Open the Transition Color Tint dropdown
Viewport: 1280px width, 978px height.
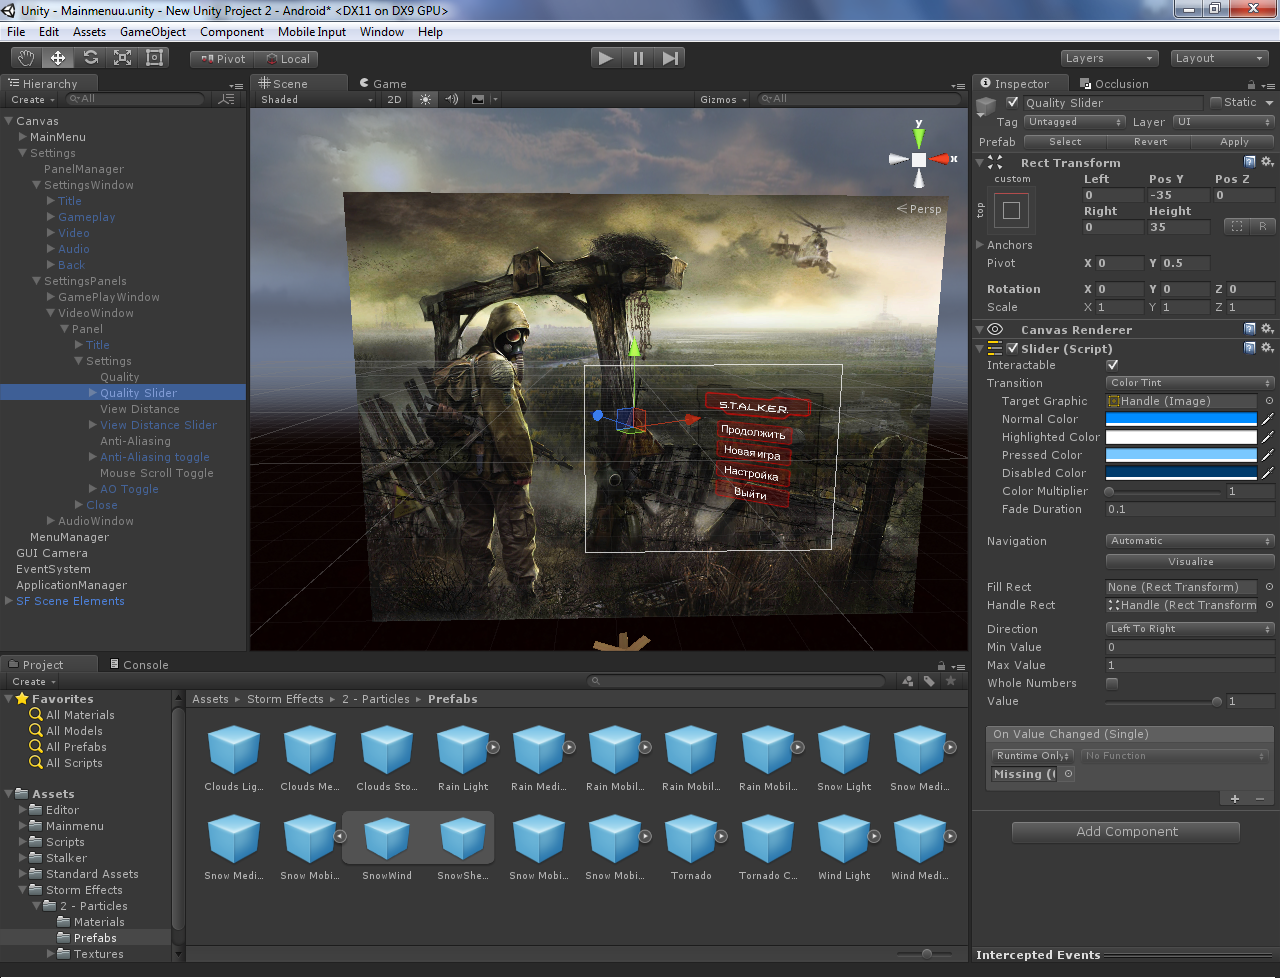tap(1190, 383)
